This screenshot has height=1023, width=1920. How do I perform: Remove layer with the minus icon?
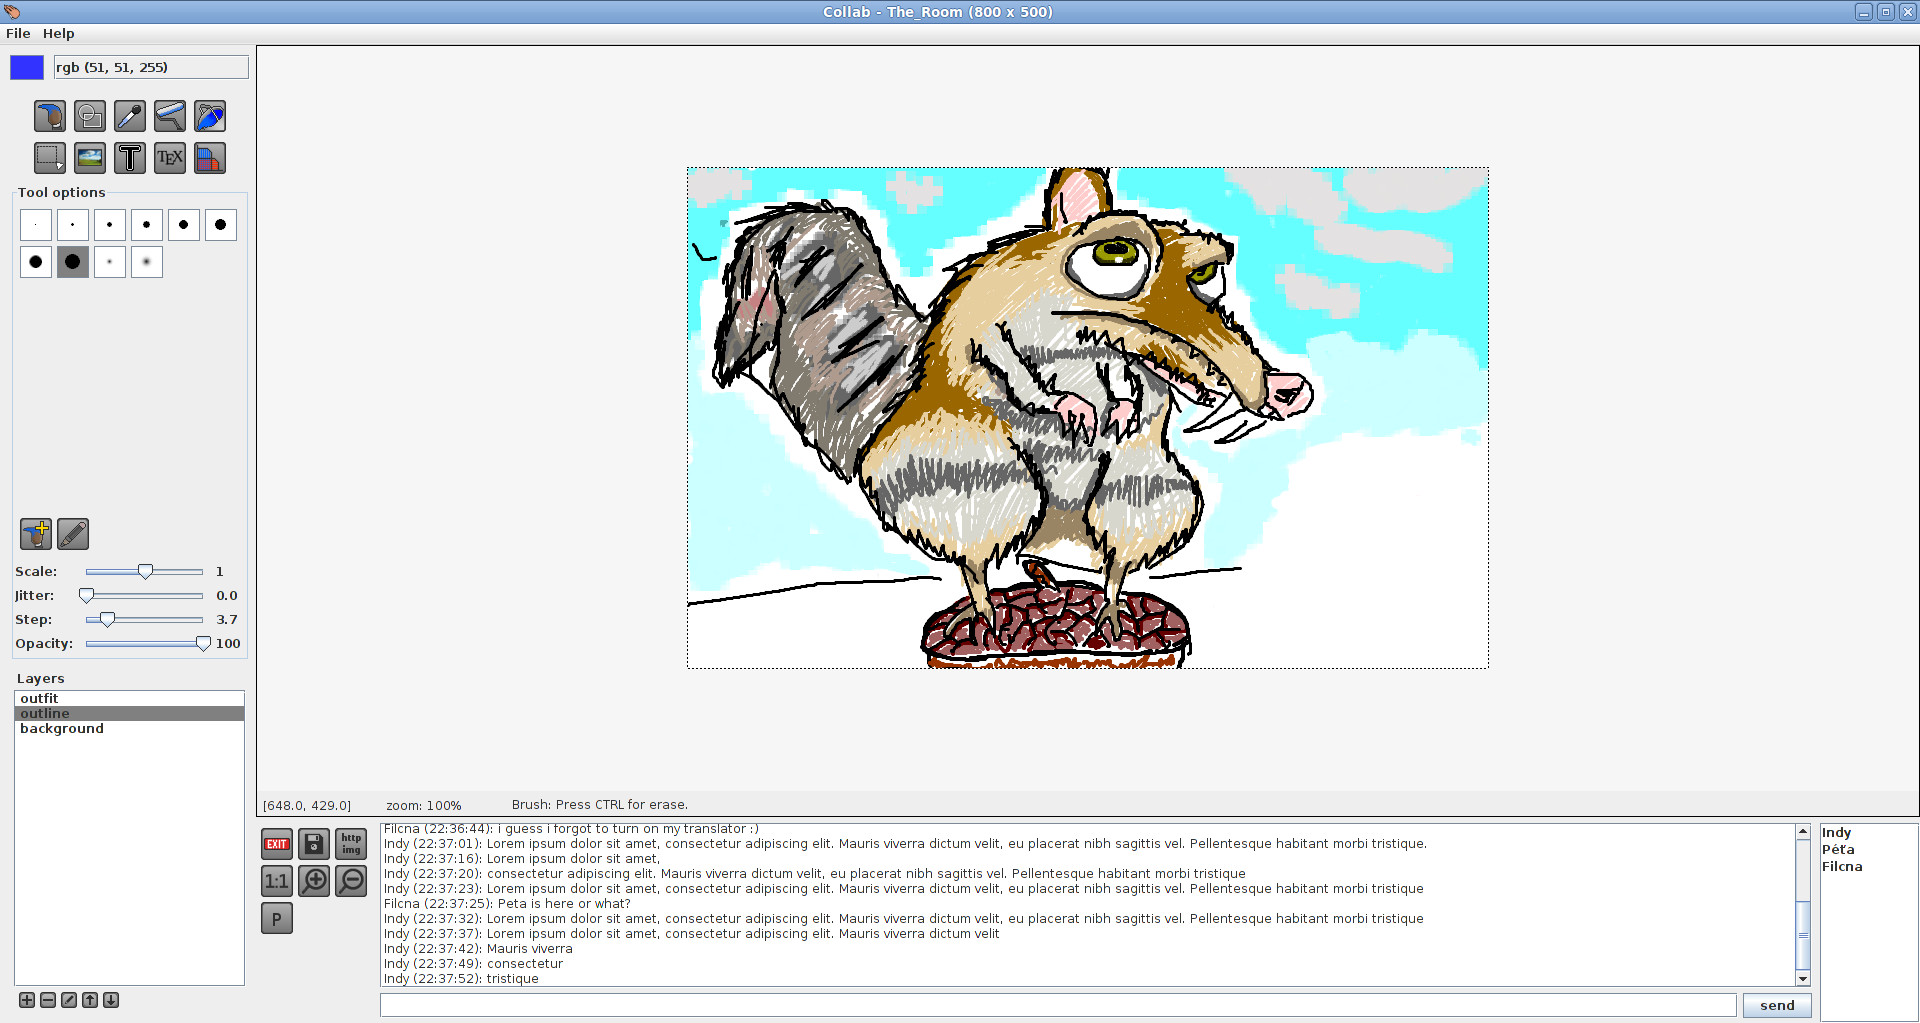(48, 1000)
